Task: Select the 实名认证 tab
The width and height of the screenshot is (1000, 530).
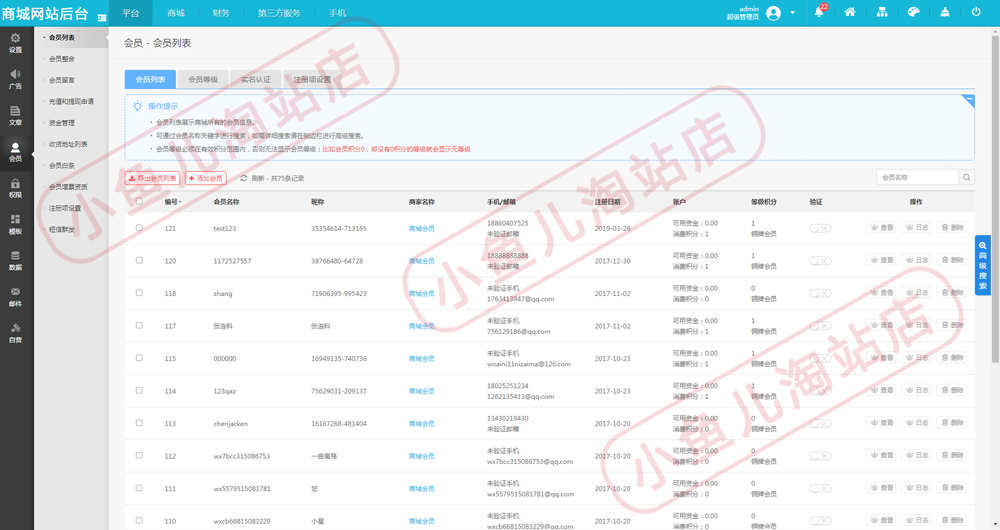Action: 255,79
